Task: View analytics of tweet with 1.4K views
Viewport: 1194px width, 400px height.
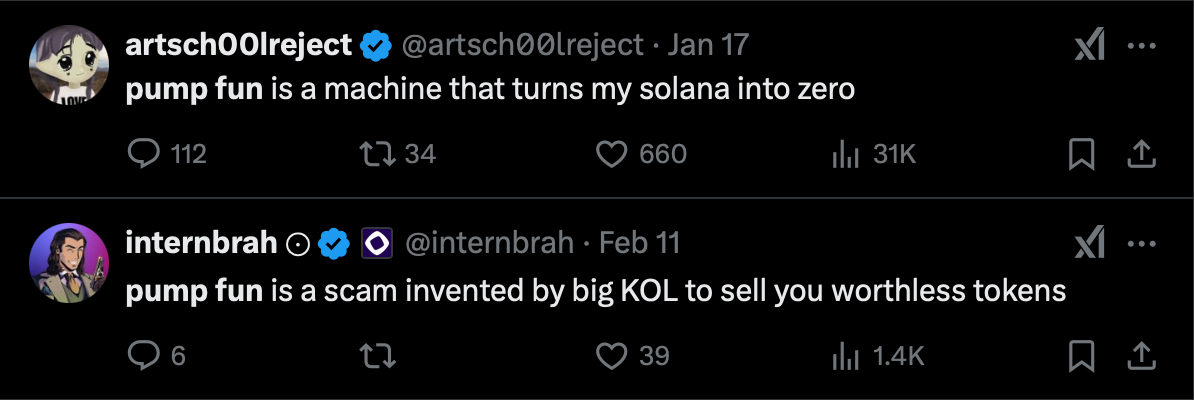Action: 847,355
